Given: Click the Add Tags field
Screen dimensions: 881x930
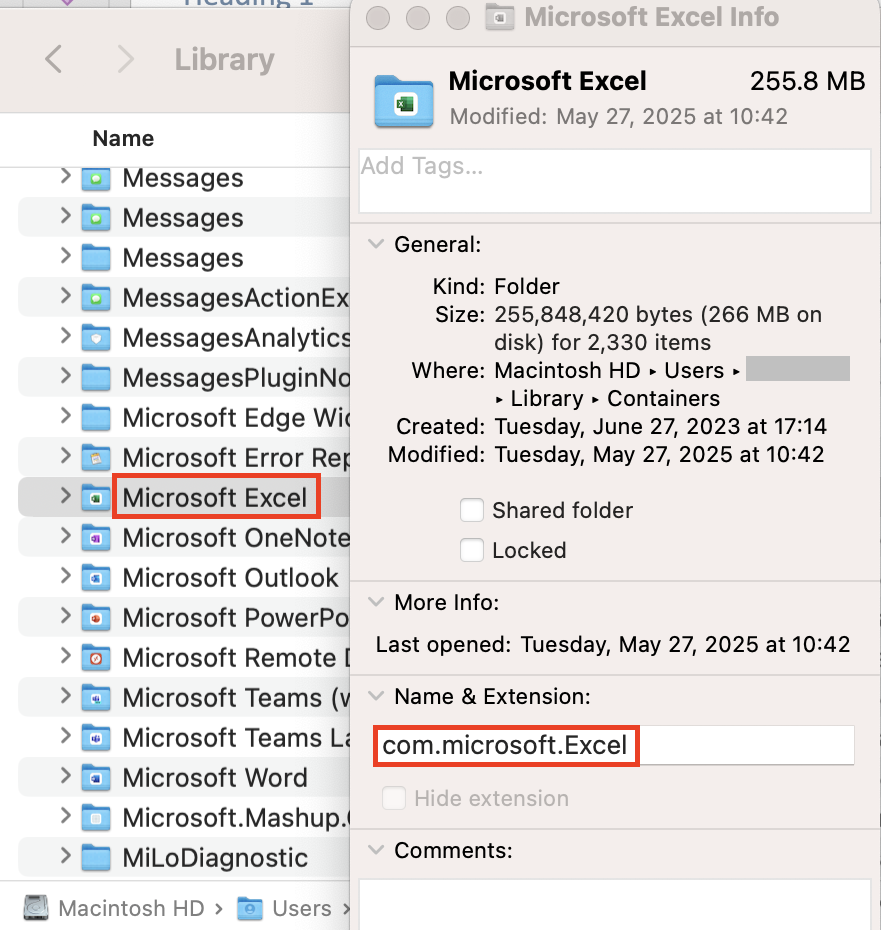Looking at the screenshot, I should click(x=615, y=181).
